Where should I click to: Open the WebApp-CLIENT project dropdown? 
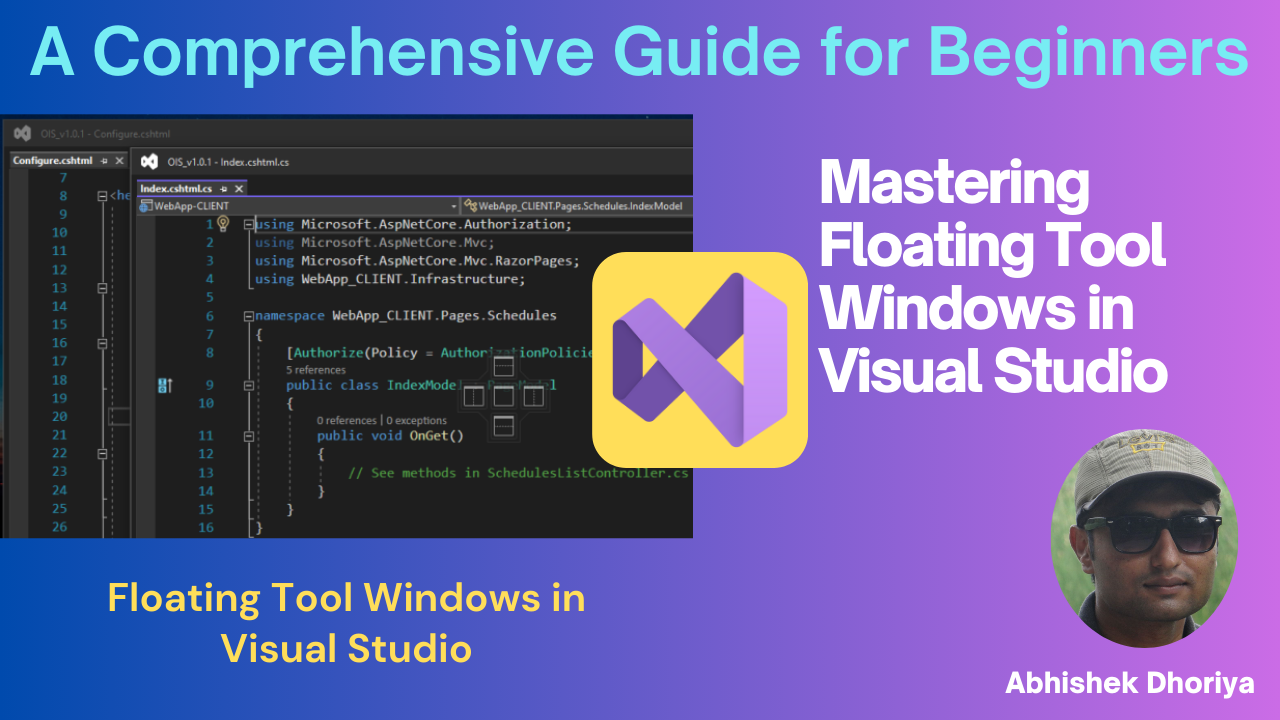(455, 206)
